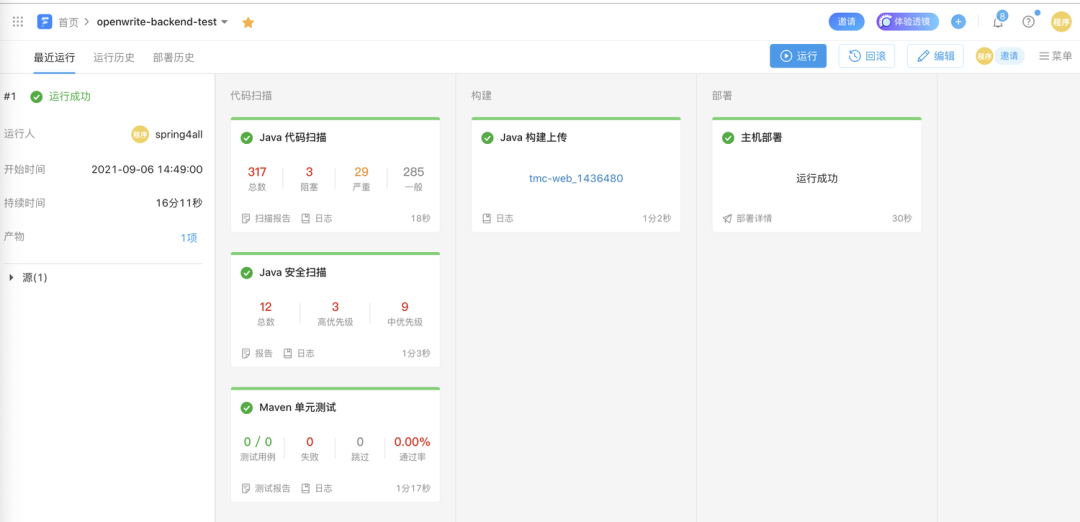The image size is (1080, 522).
Task: Open the notifications bell icon
Action: (x=998, y=22)
